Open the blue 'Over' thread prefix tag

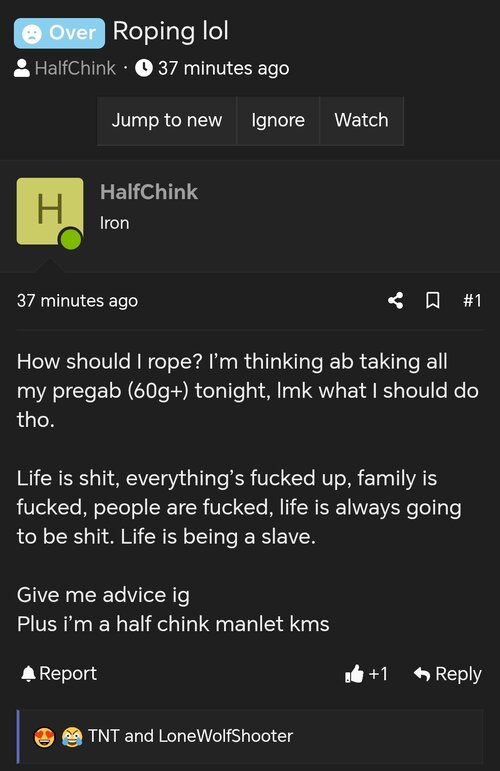click(59, 33)
